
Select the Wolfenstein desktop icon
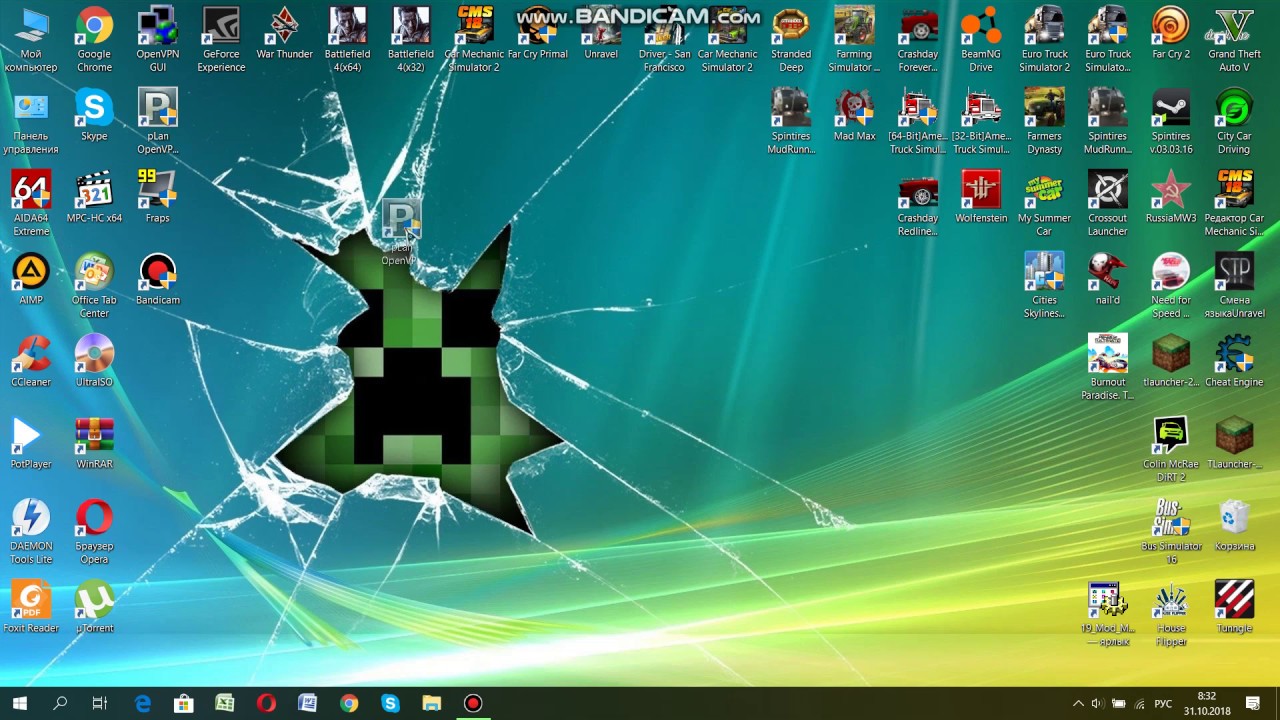(981, 196)
